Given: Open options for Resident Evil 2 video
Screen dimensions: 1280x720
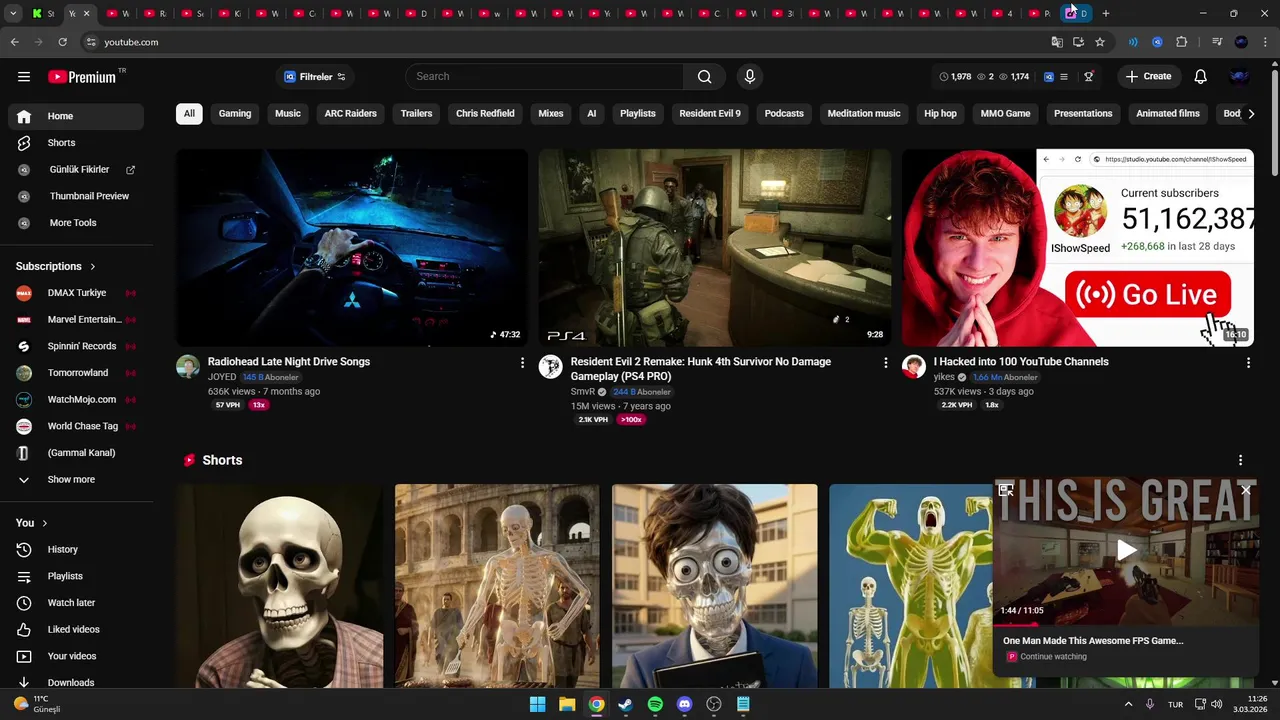Looking at the screenshot, I should (885, 363).
